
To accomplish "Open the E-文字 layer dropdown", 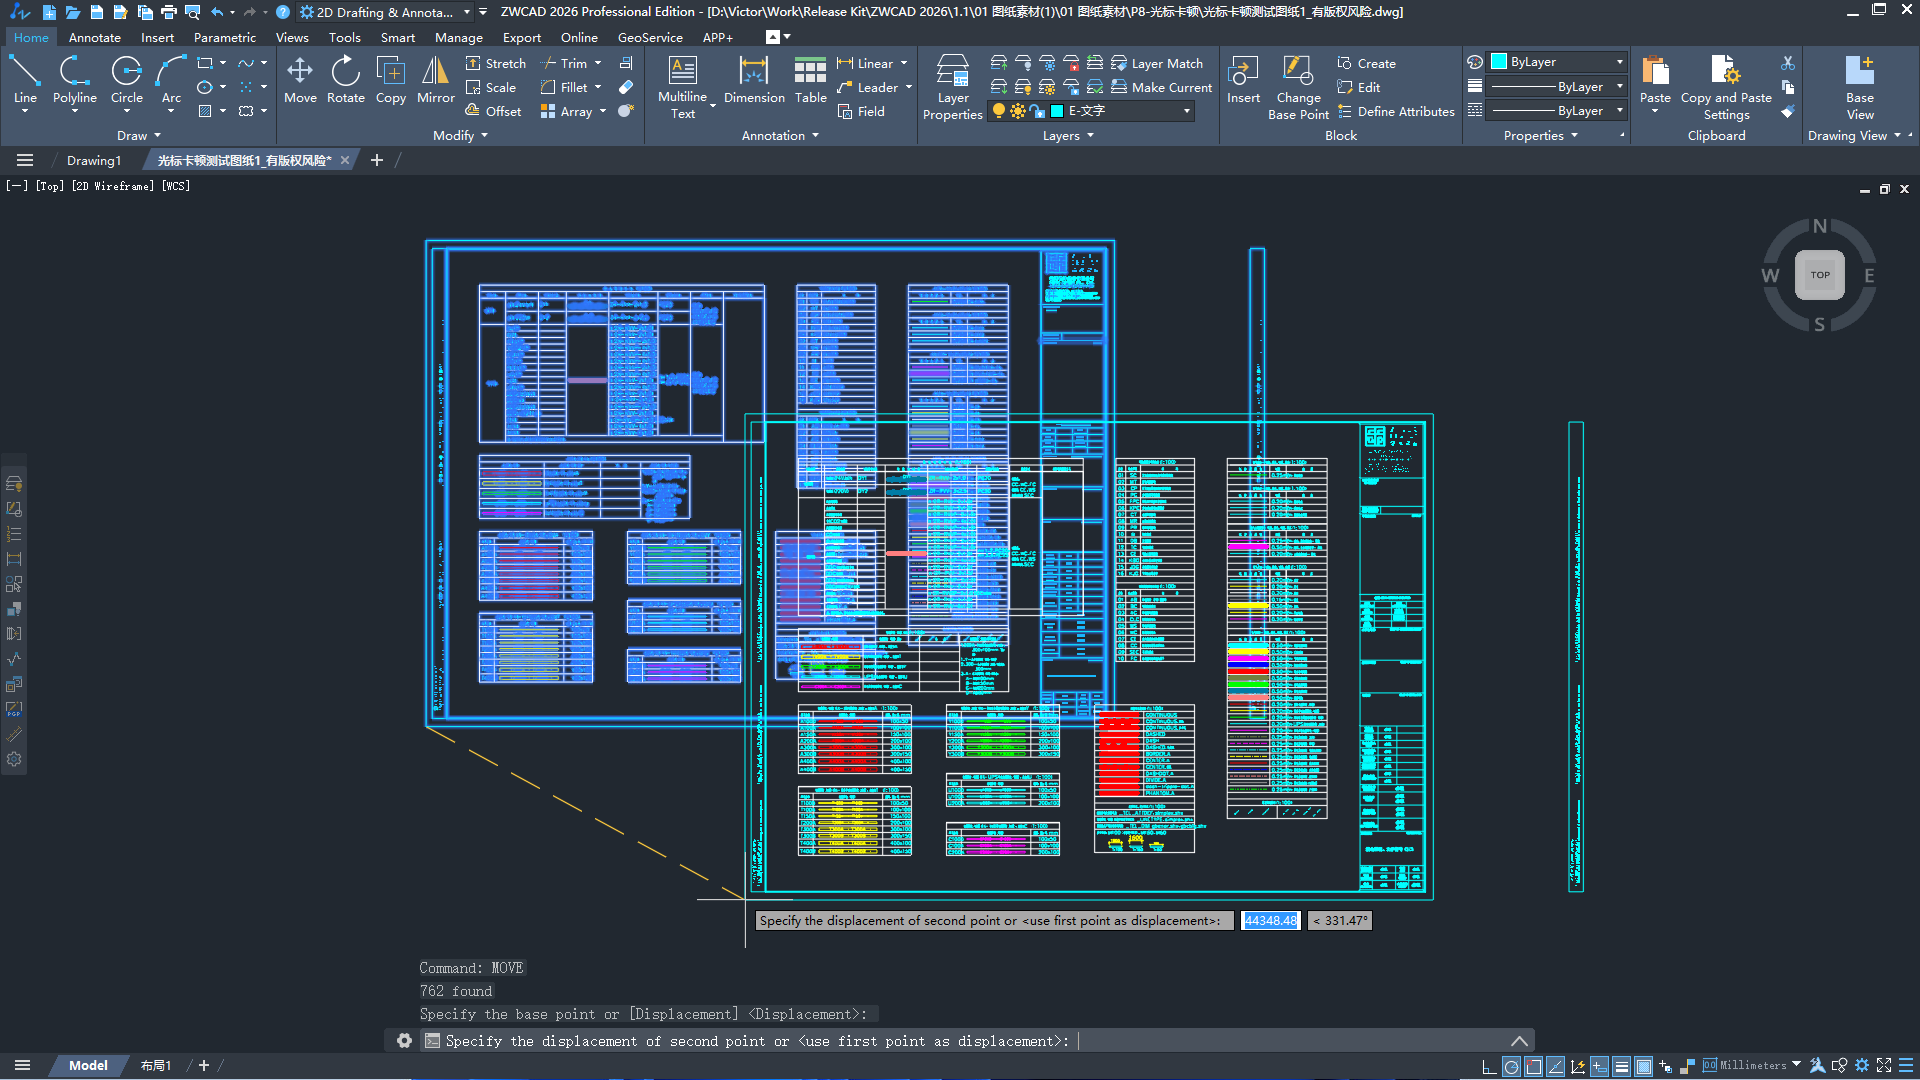I will (1187, 111).
